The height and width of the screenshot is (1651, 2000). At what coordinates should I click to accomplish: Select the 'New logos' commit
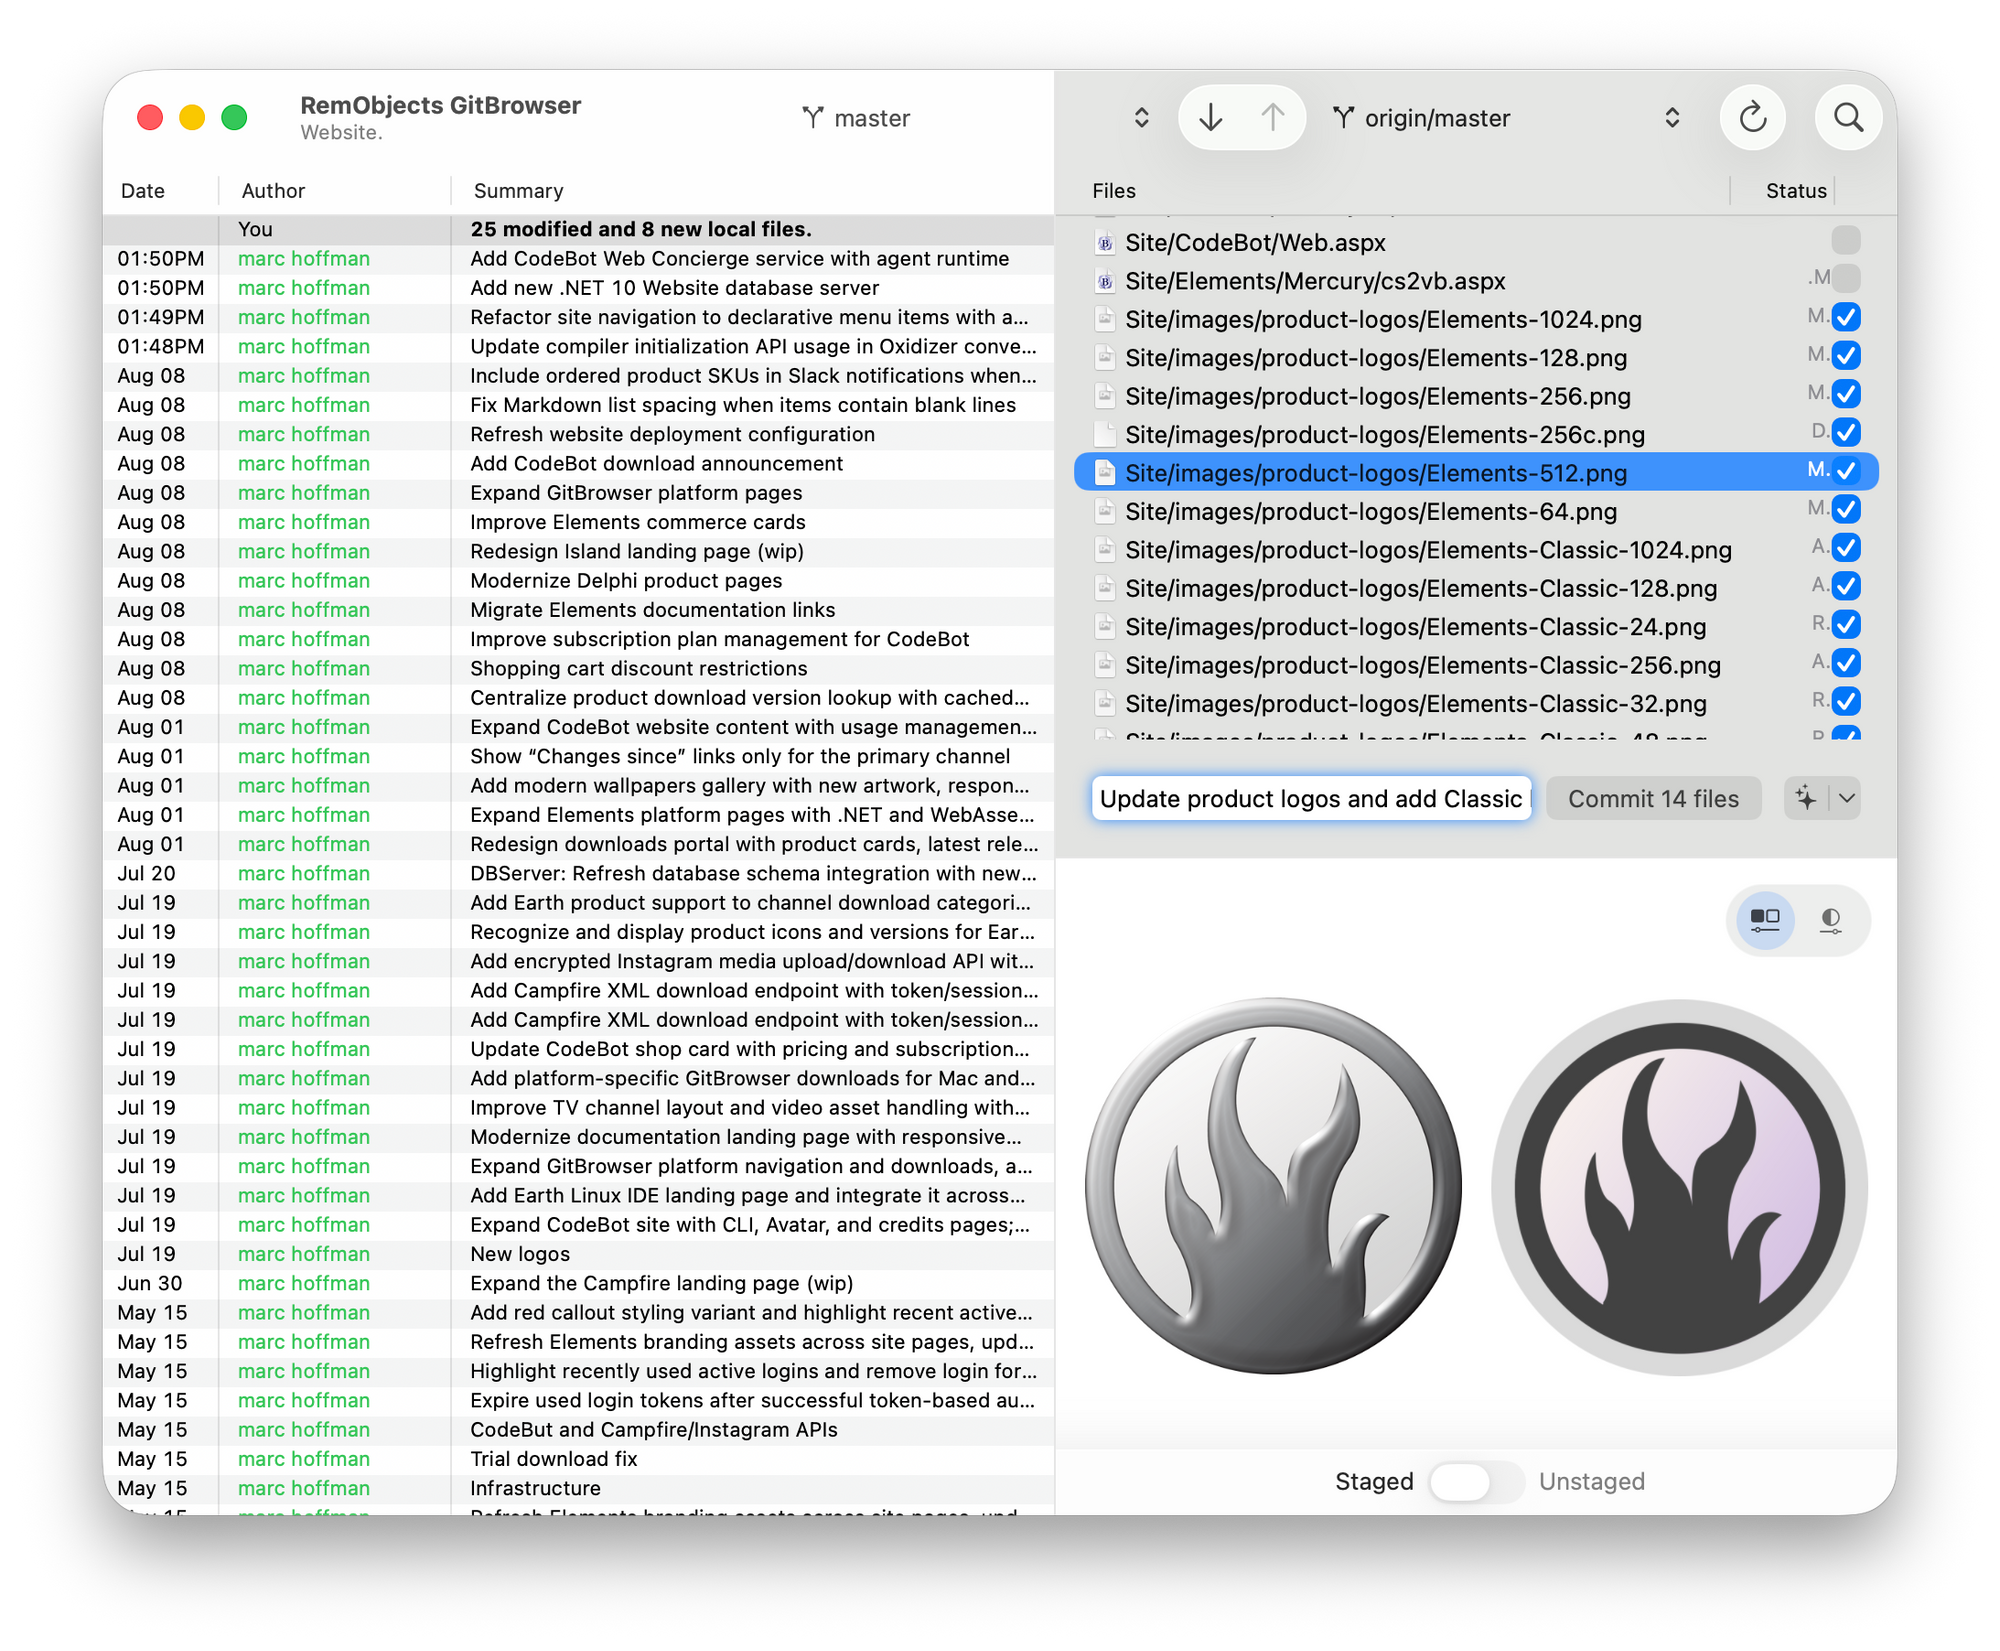[x=578, y=1254]
